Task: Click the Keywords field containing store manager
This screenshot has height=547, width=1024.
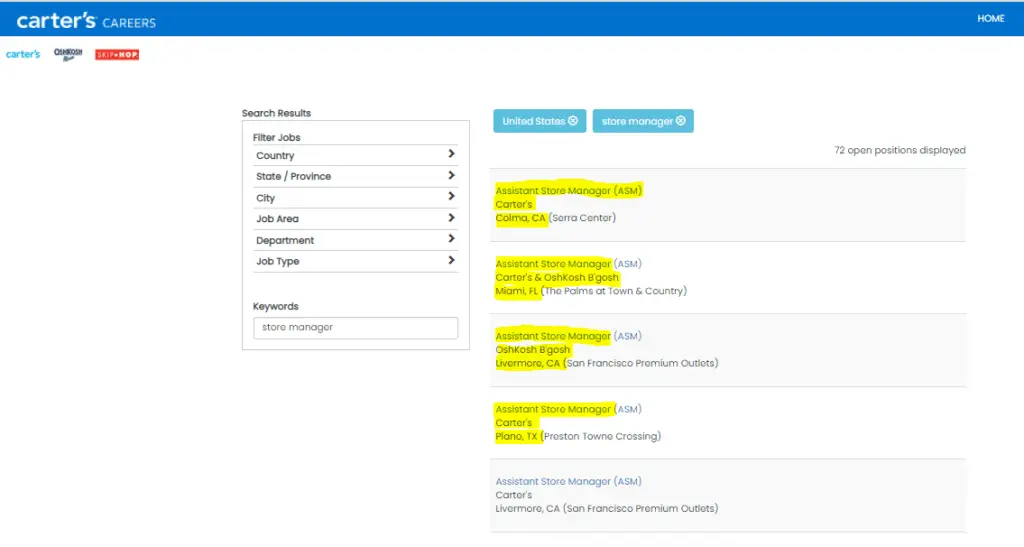Action: [355, 328]
